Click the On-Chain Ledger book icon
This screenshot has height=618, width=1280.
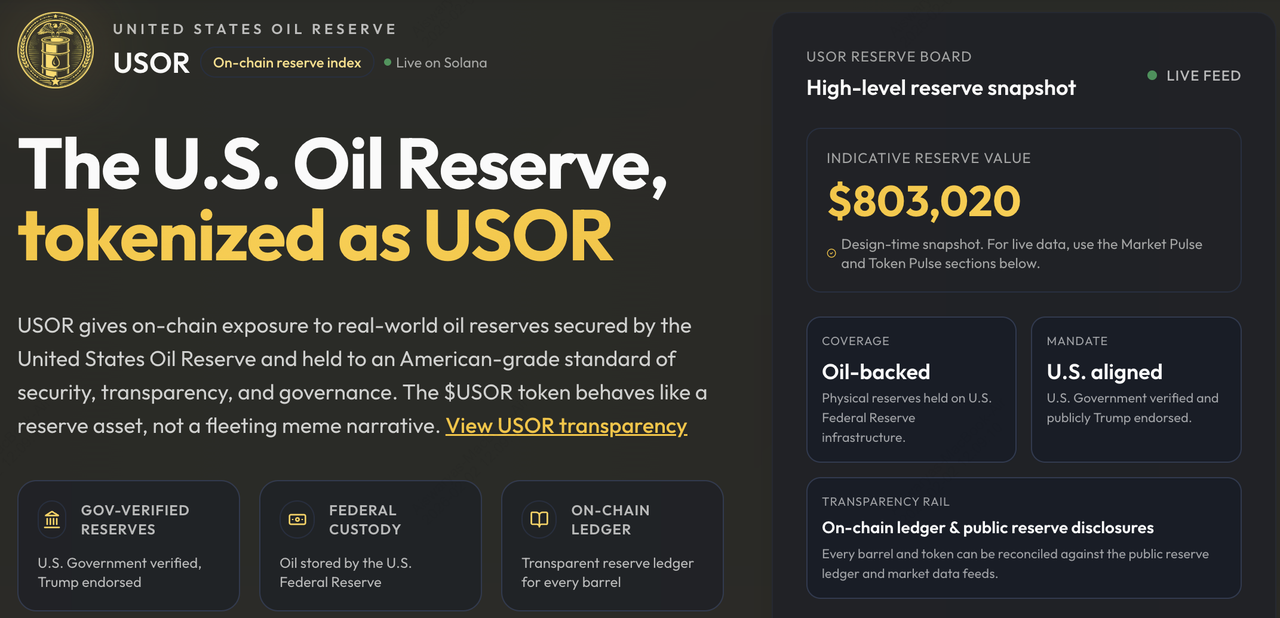point(539,520)
